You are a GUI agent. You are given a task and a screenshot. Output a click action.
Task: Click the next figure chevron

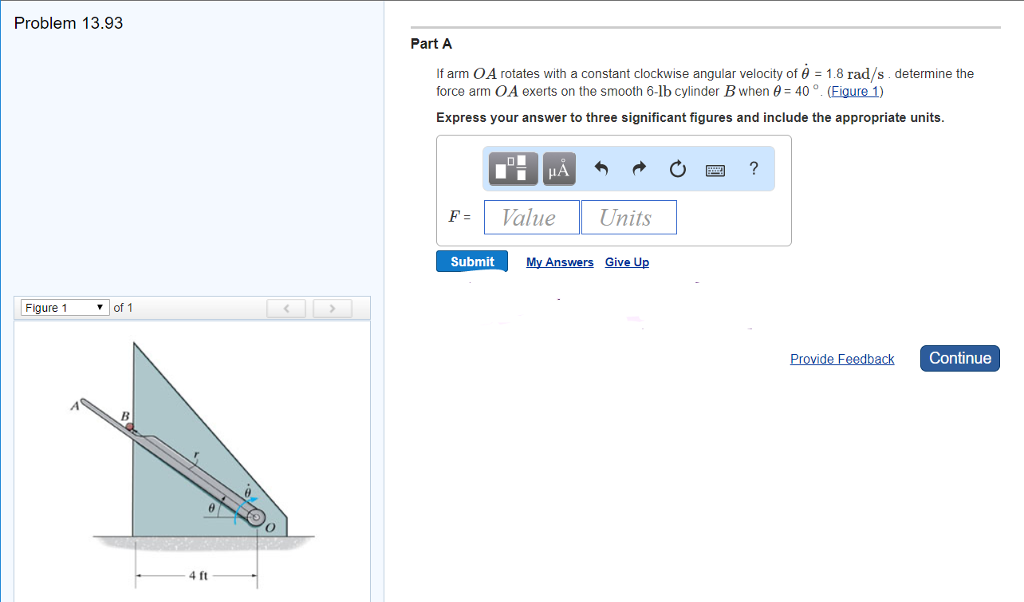pos(331,308)
